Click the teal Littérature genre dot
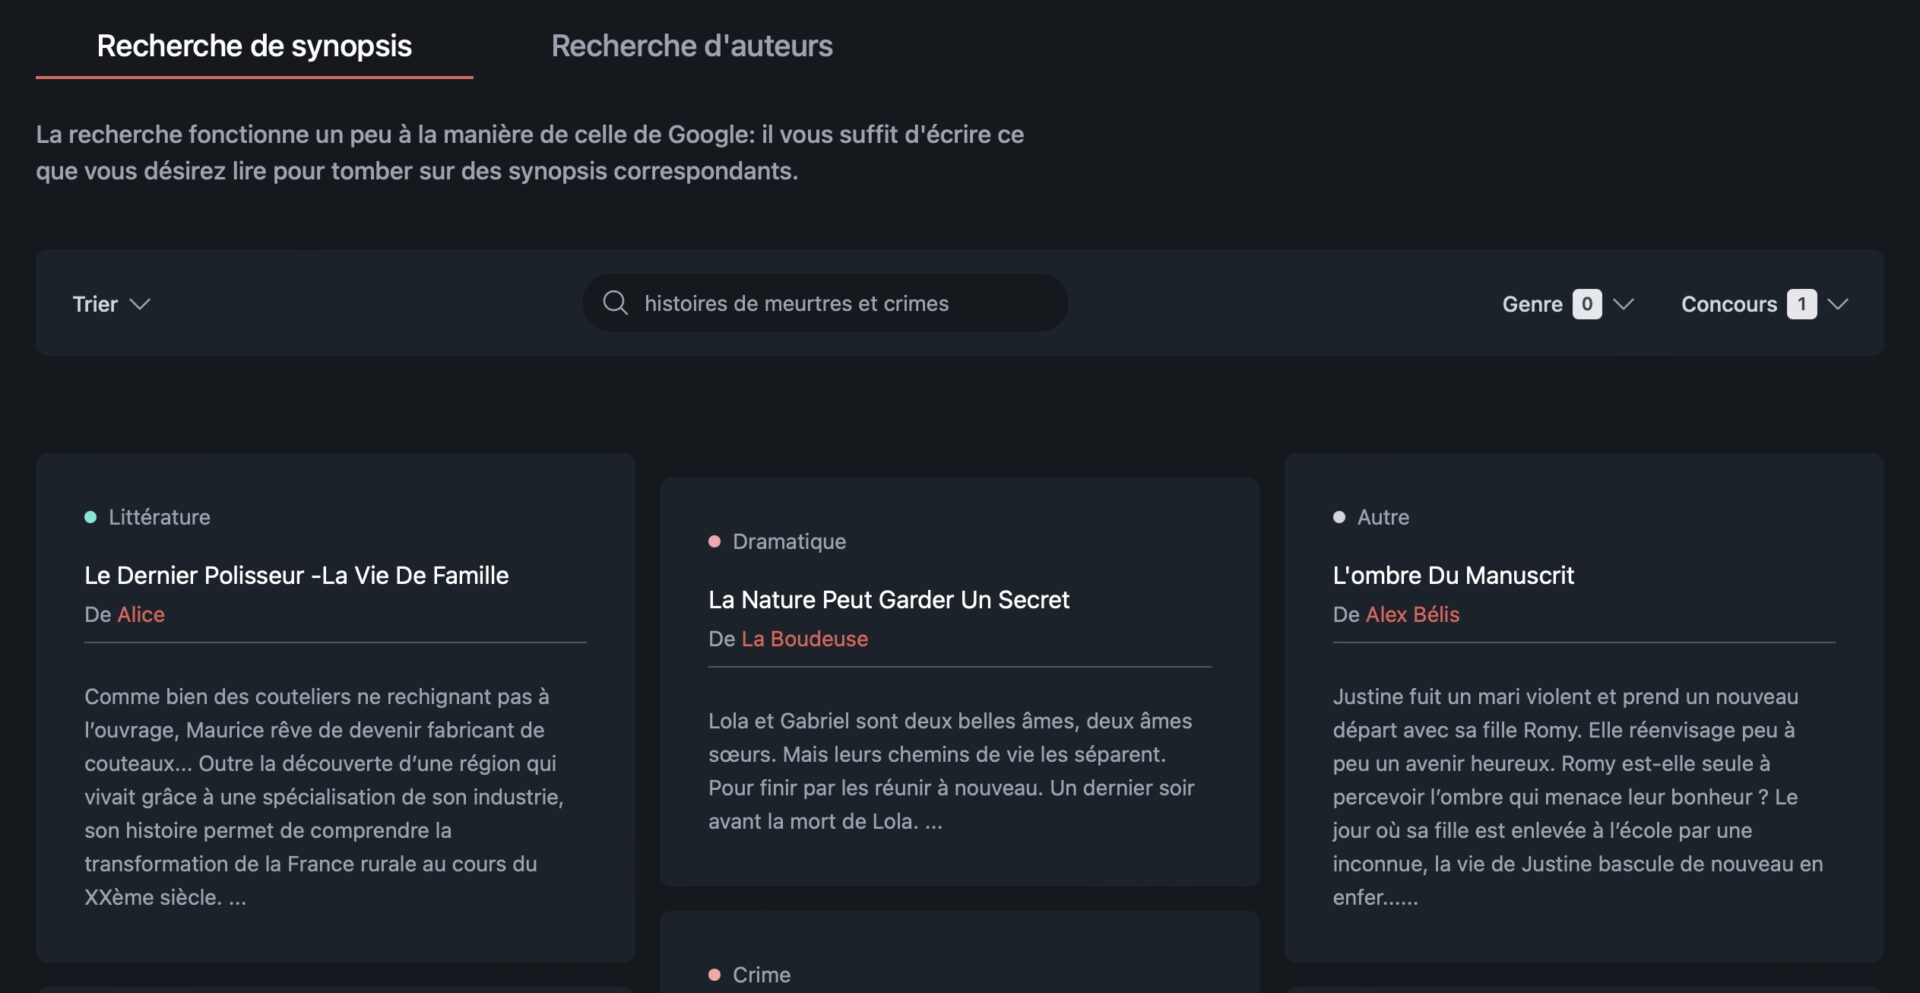Screen dimensions: 1920x993 click(x=91, y=517)
